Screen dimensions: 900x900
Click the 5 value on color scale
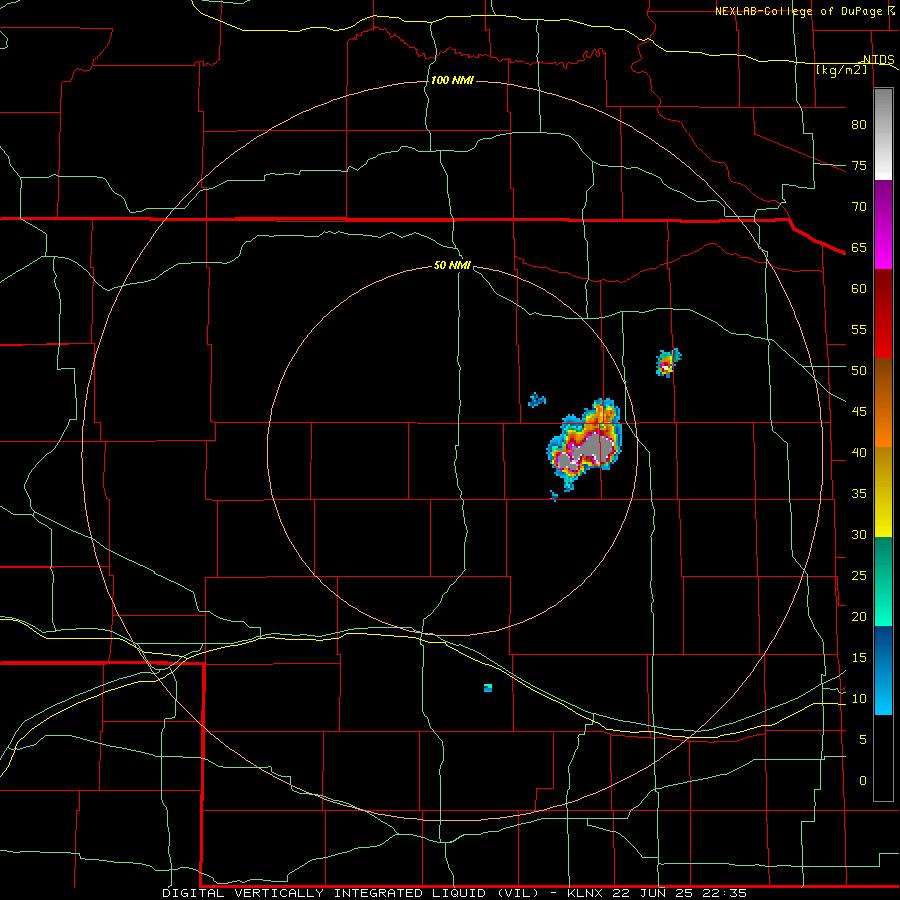[862, 739]
